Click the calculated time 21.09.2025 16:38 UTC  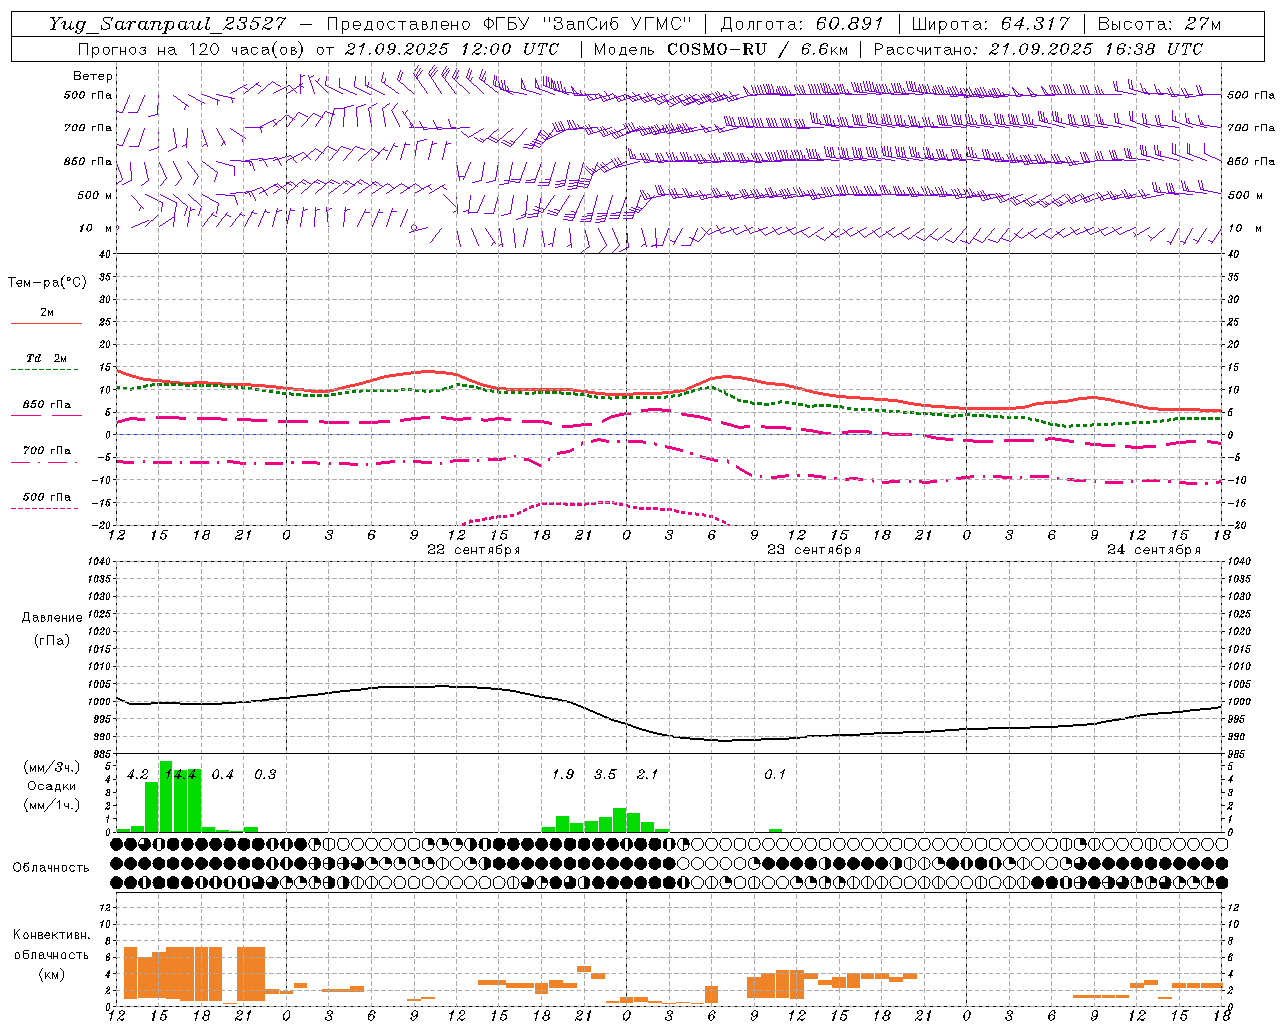tap(1096, 49)
